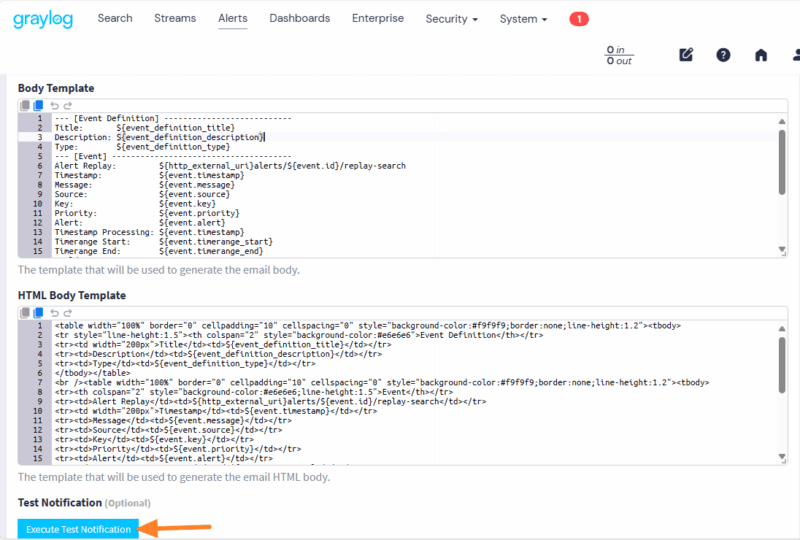Open the scratchpad edit icon

click(686, 55)
